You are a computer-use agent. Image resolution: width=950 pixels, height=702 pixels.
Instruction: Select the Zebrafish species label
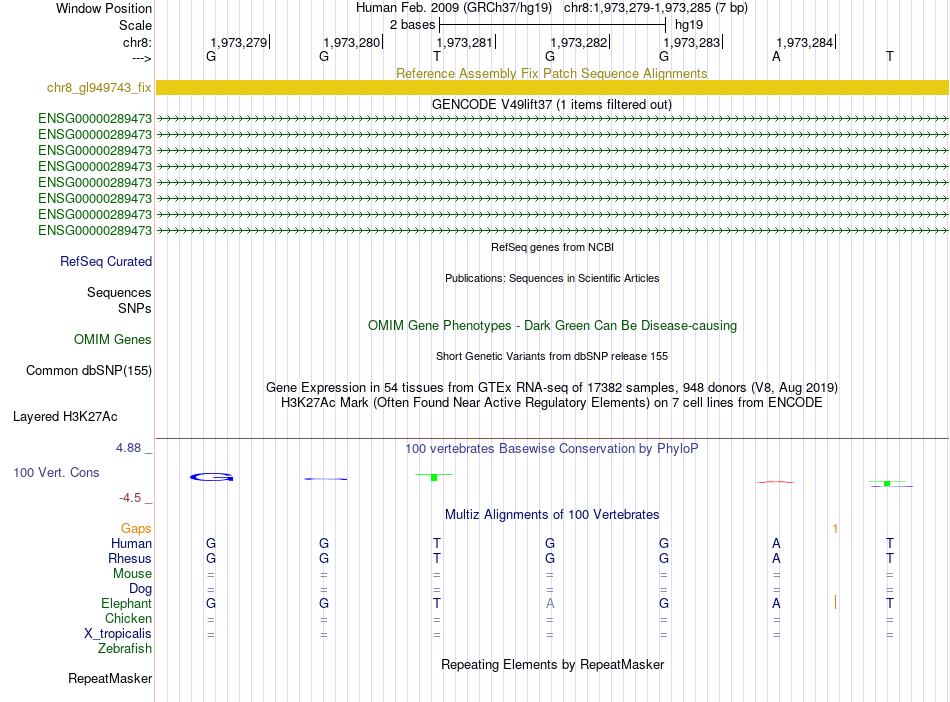125,648
